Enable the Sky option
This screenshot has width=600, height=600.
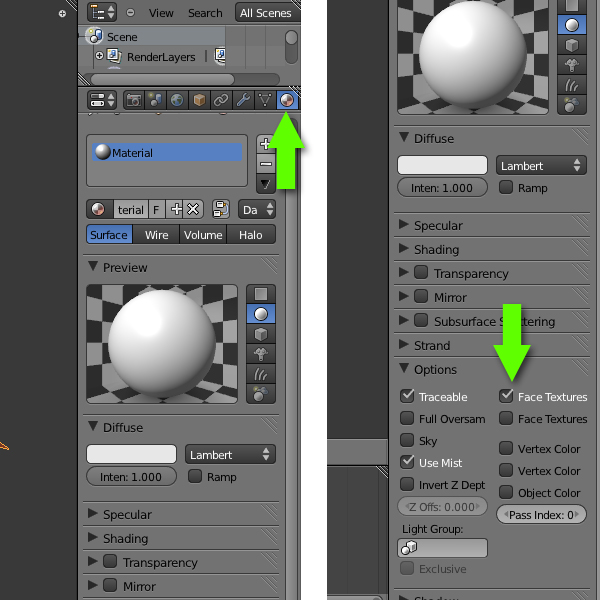click(x=407, y=440)
